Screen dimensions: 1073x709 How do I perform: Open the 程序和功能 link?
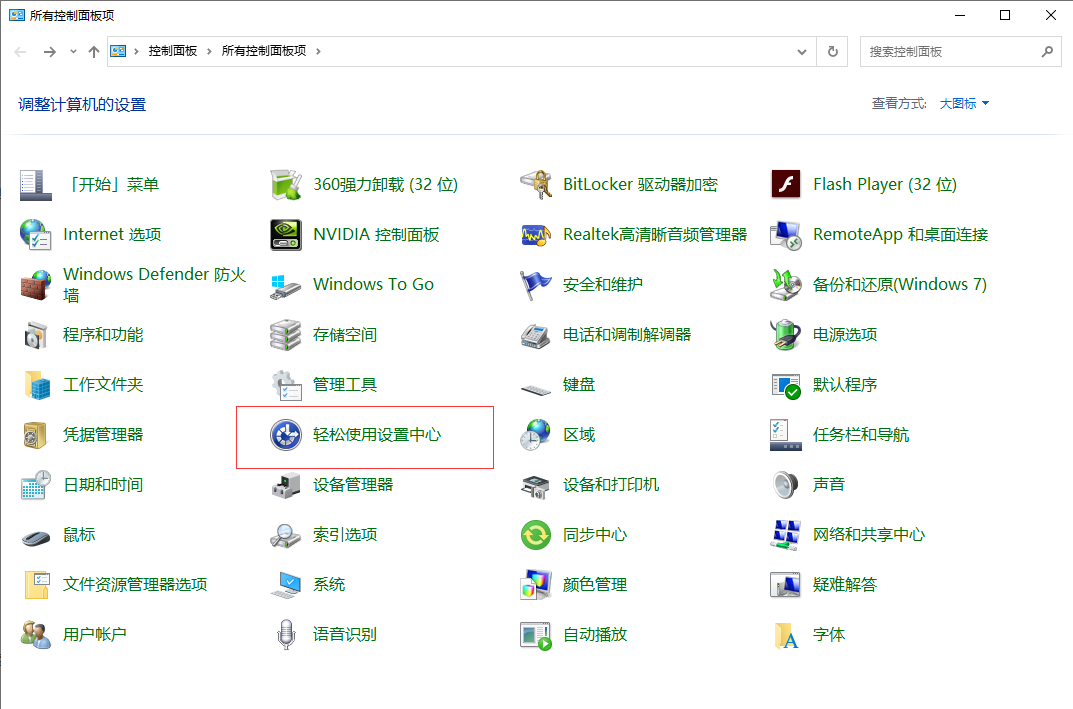(103, 335)
